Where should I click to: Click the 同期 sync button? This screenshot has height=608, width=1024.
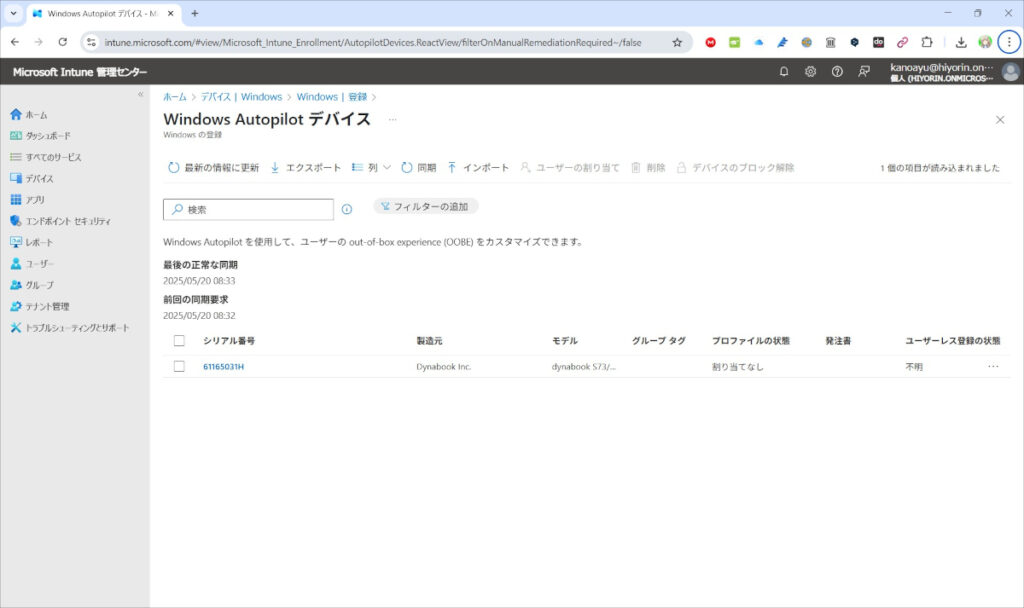[419, 168]
